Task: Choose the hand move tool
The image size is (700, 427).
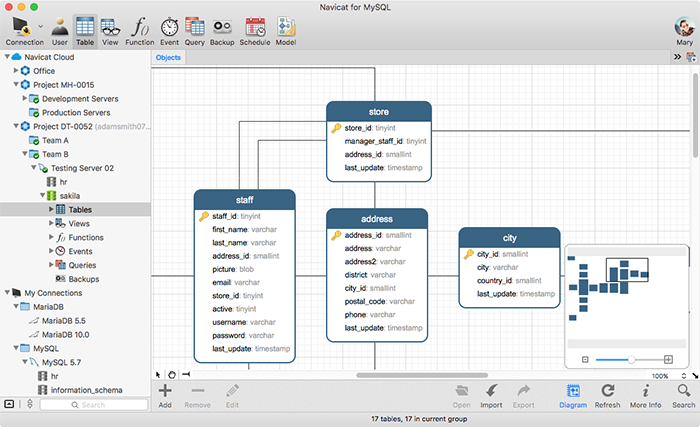Action: 172,374
